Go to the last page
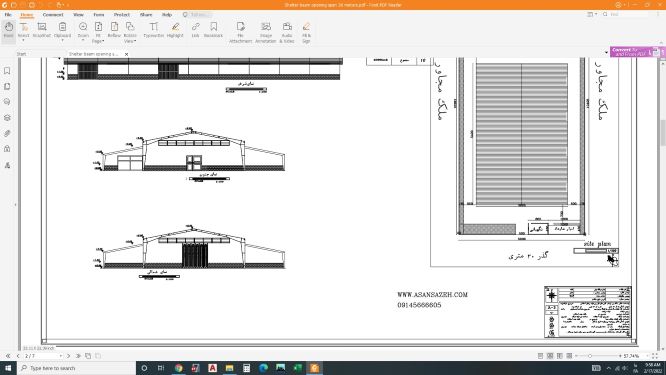 [x=79, y=356]
